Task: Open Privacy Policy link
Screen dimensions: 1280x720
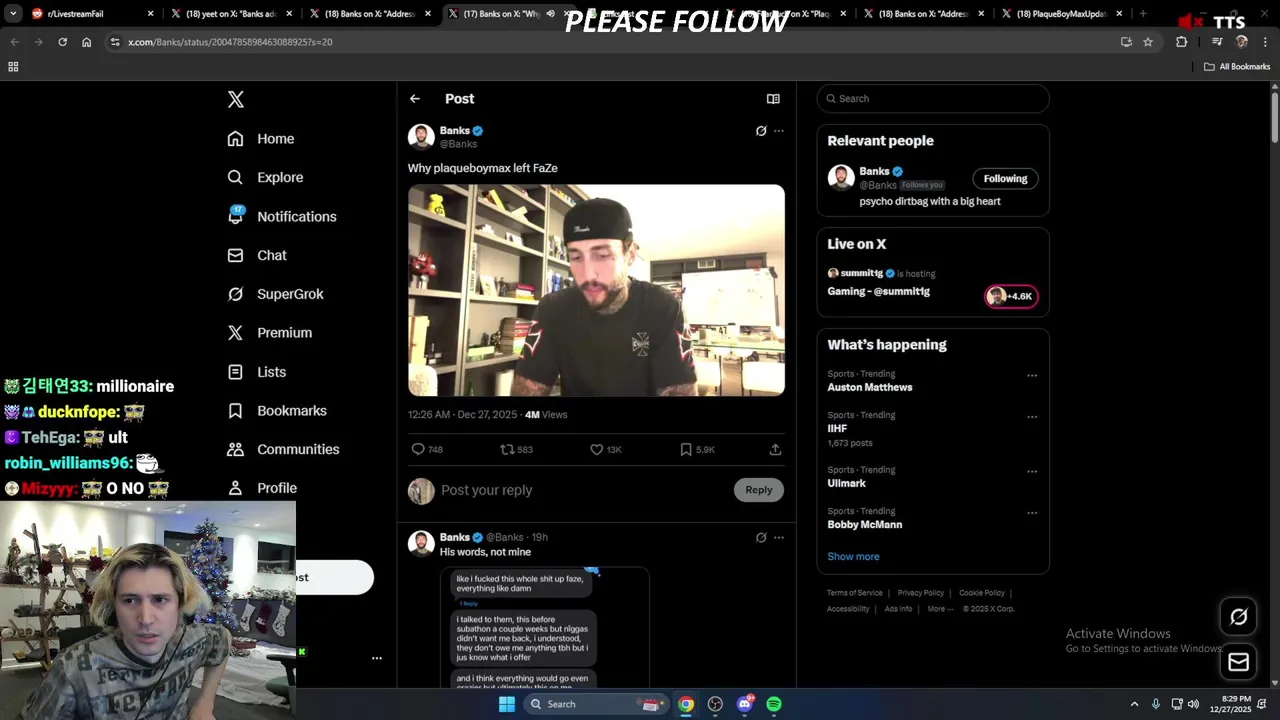Action: (921, 593)
